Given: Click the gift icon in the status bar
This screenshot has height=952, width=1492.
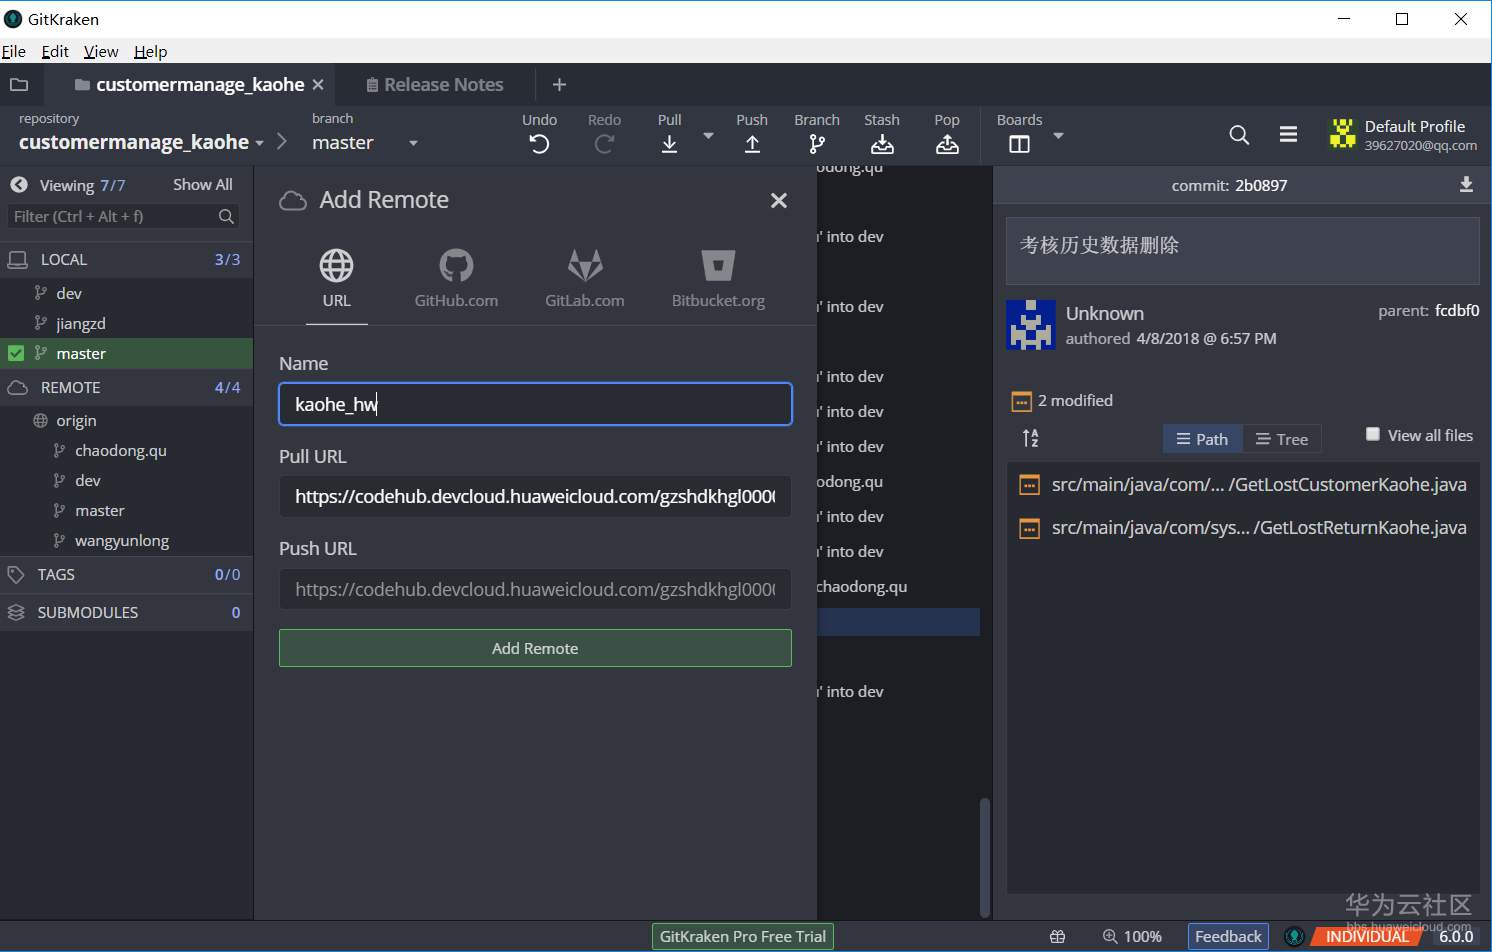Looking at the screenshot, I should pos(1057,937).
